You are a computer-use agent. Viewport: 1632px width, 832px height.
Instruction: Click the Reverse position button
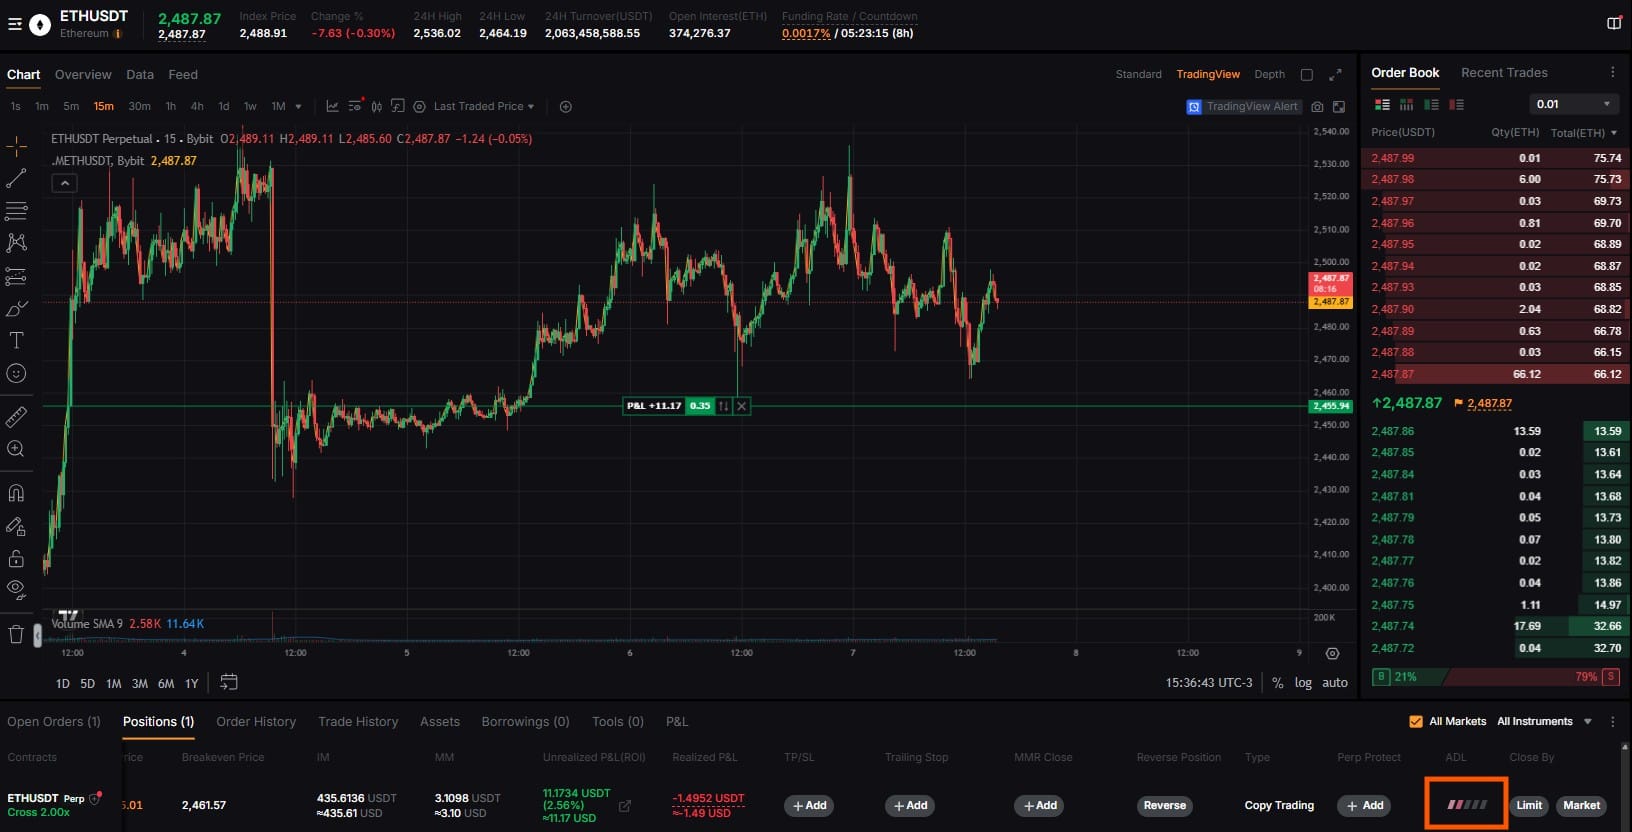click(1165, 806)
